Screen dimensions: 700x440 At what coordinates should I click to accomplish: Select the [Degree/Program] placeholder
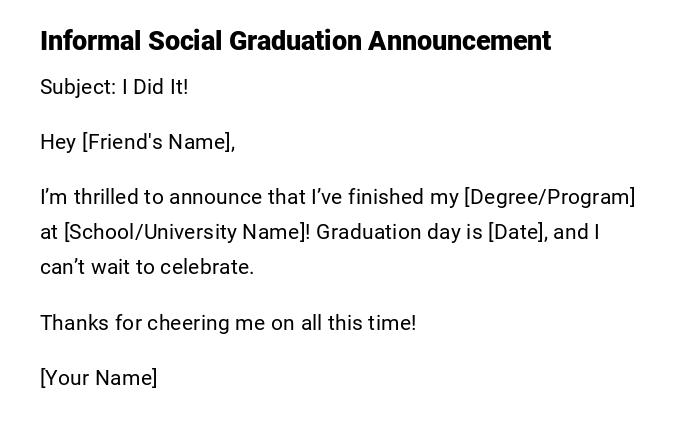(x=549, y=197)
